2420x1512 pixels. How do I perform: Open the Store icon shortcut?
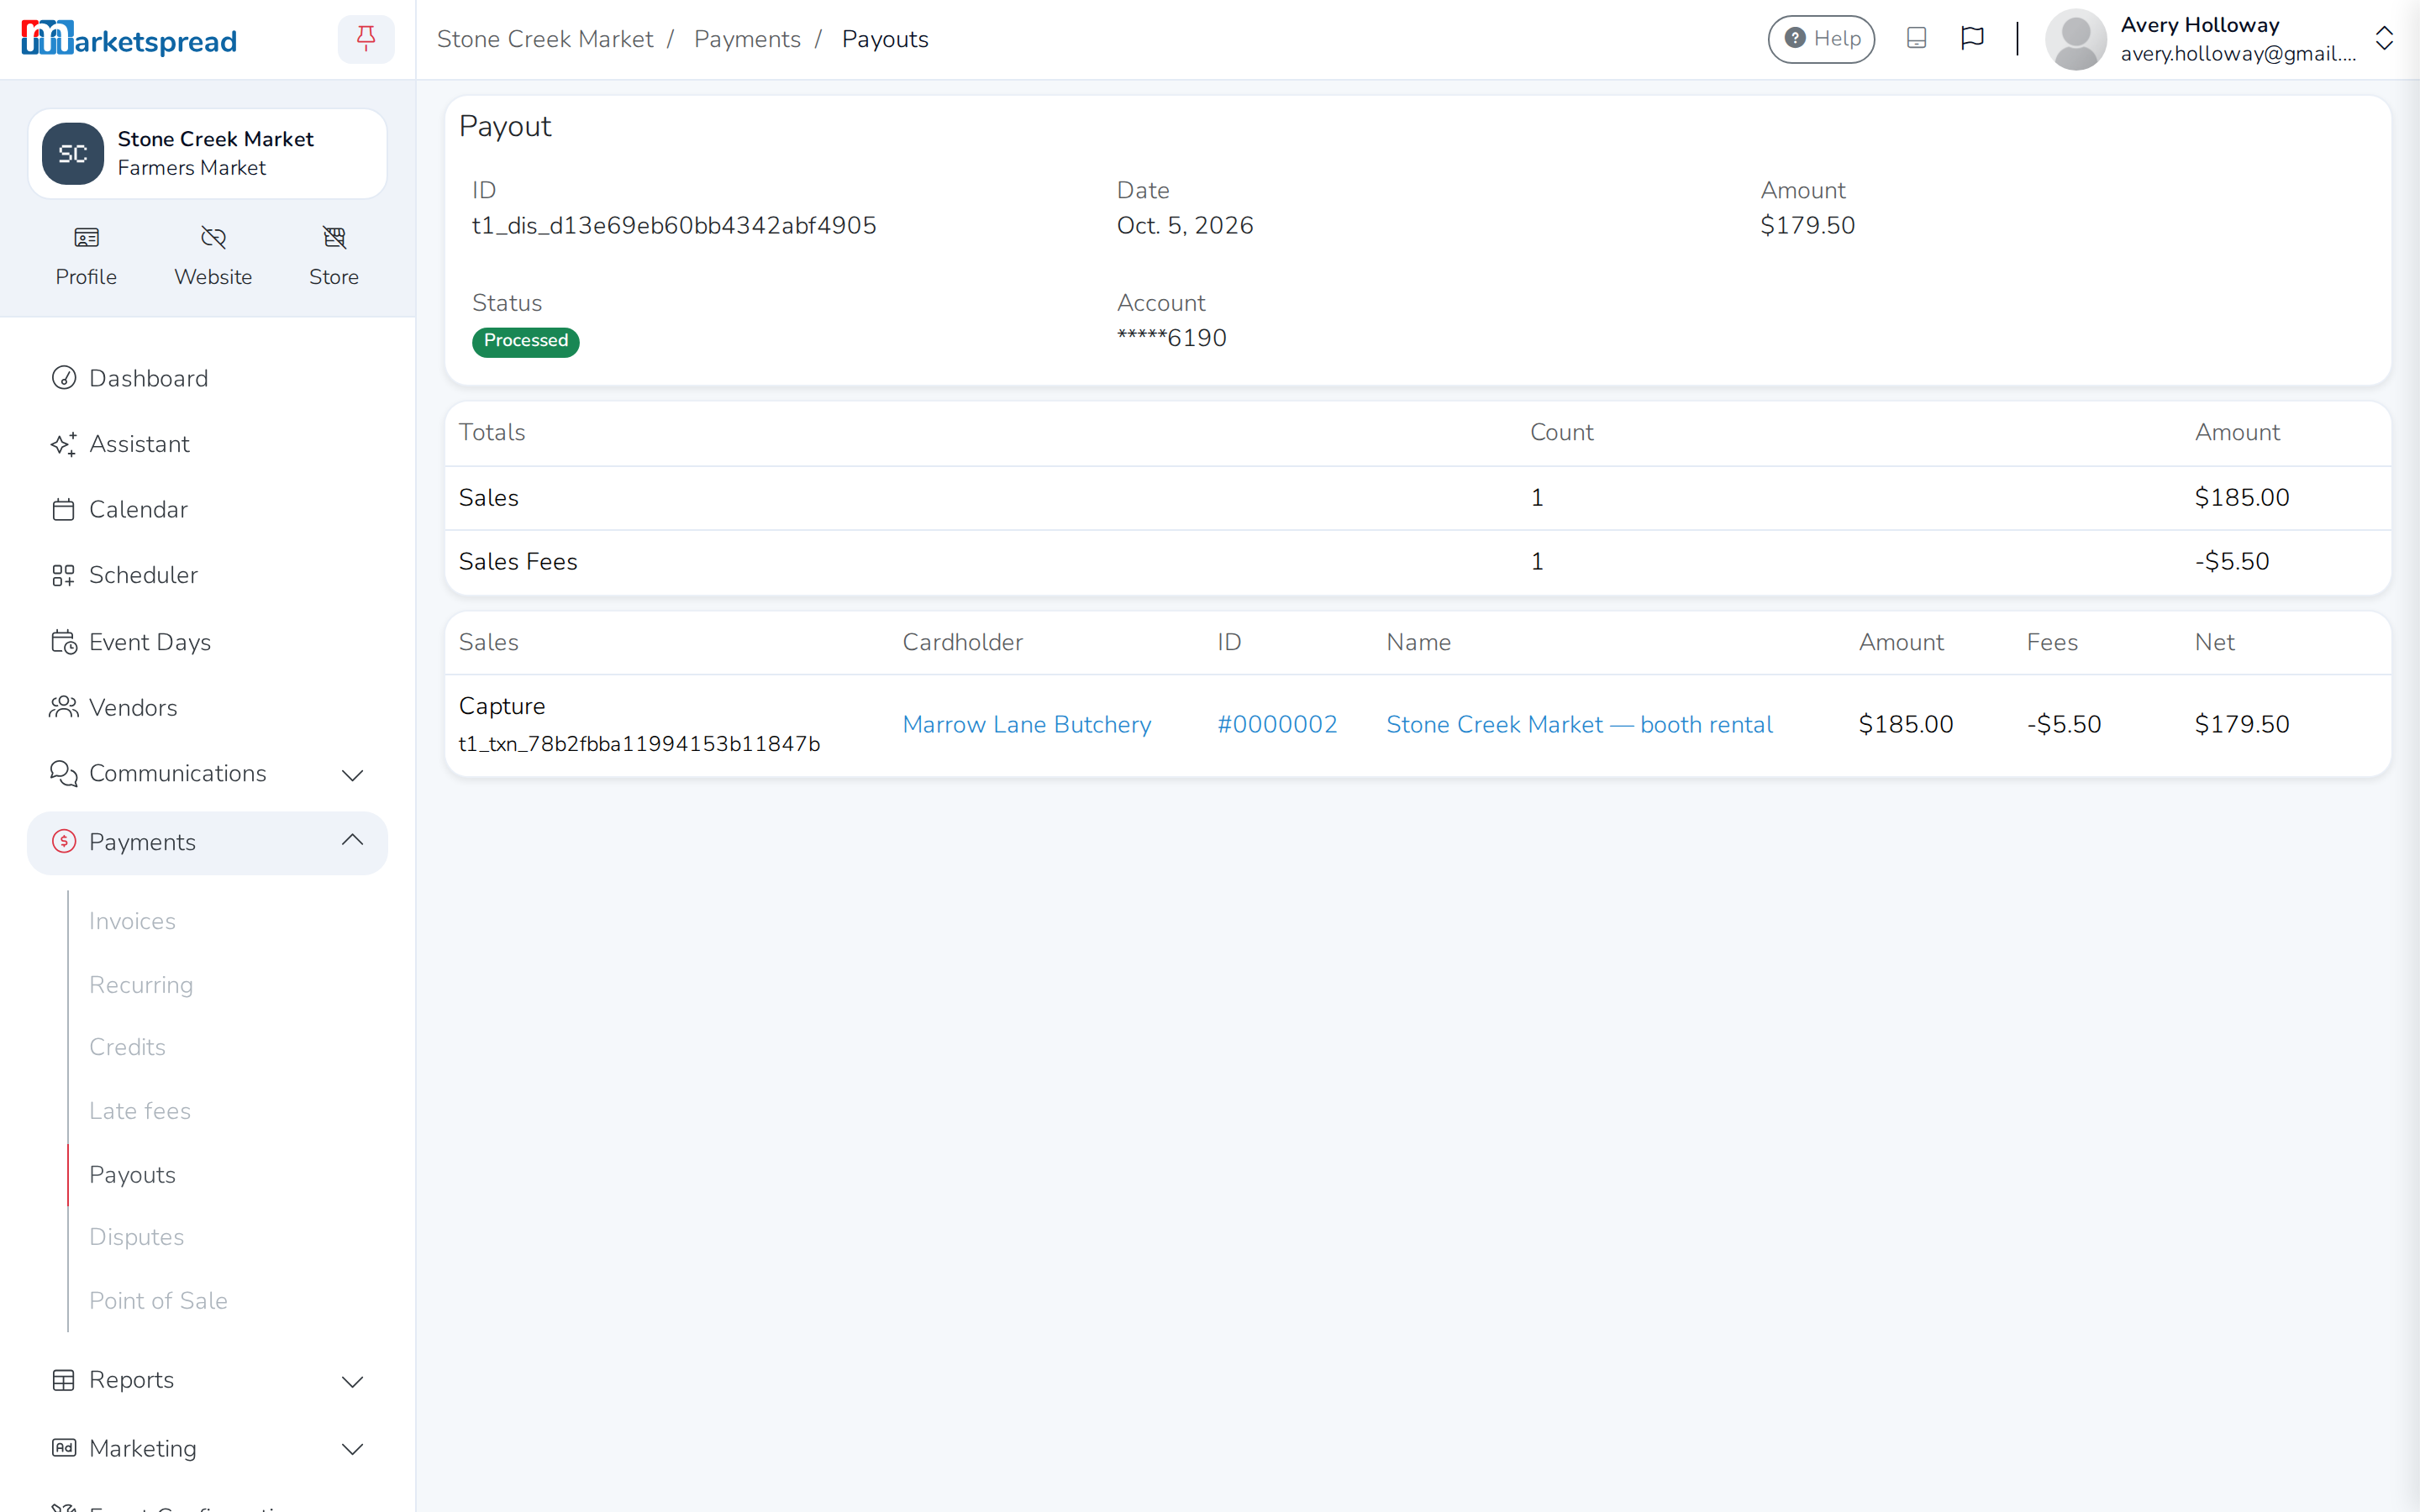pyautogui.click(x=334, y=256)
